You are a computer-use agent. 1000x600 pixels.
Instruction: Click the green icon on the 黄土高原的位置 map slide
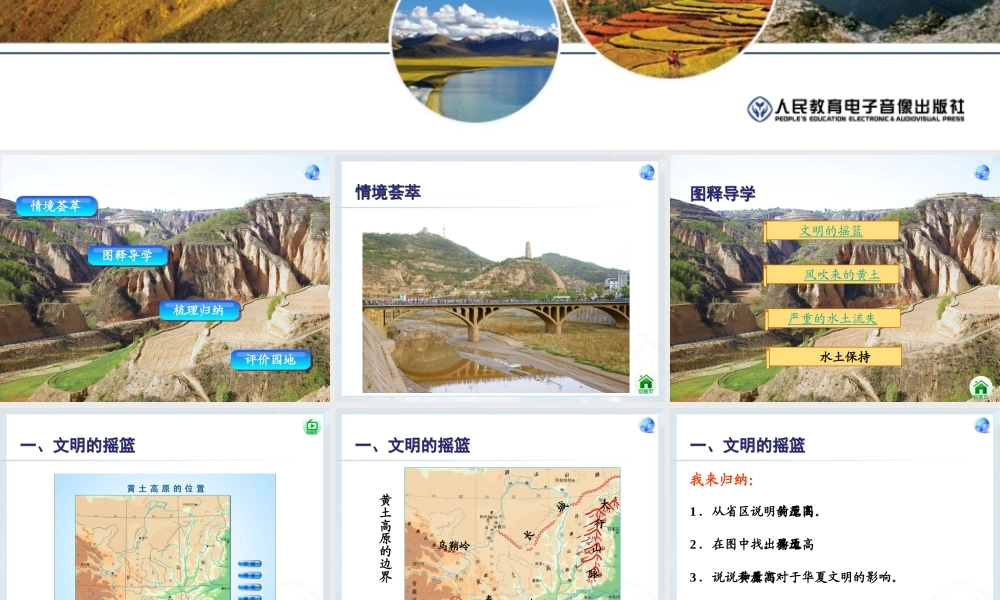coord(312,427)
